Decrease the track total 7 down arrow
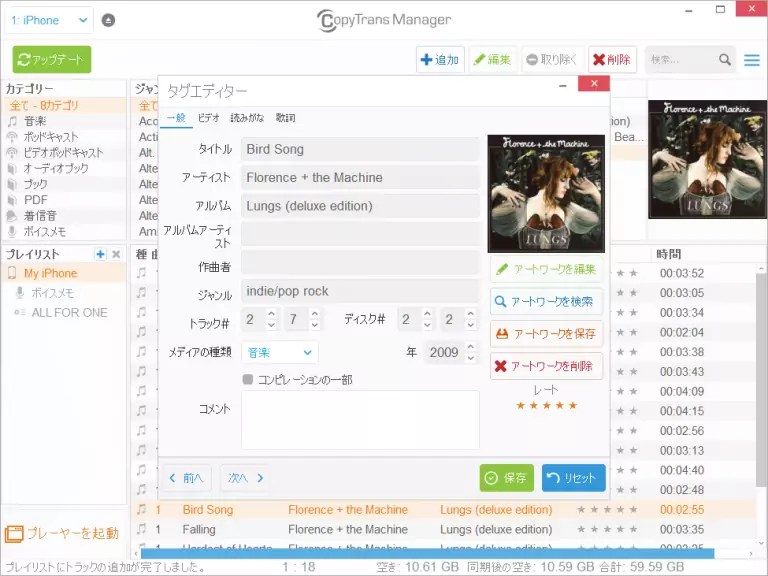The height and width of the screenshot is (576, 768). (314, 325)
